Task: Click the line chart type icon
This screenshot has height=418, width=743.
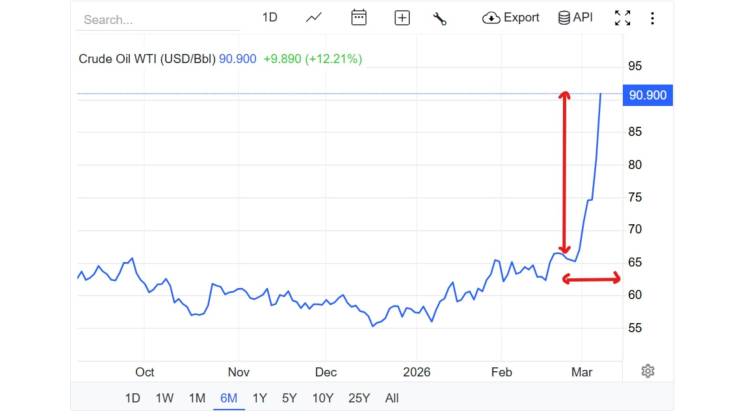Action: pos(314,18)
